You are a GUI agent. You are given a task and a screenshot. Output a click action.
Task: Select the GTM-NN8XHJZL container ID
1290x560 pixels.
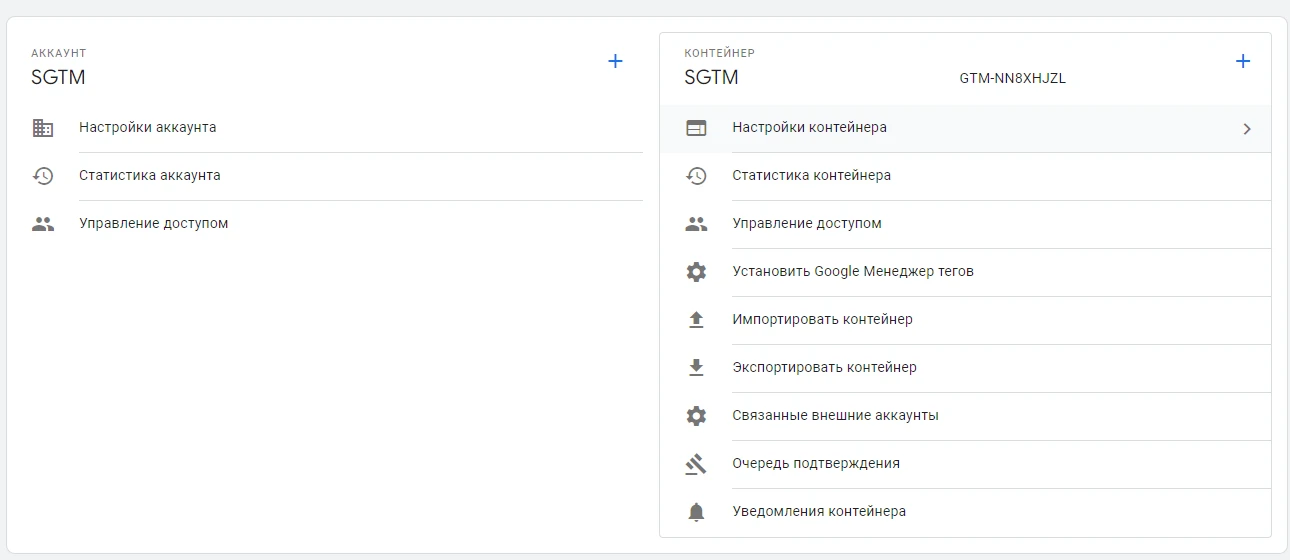pos(1012,79)
